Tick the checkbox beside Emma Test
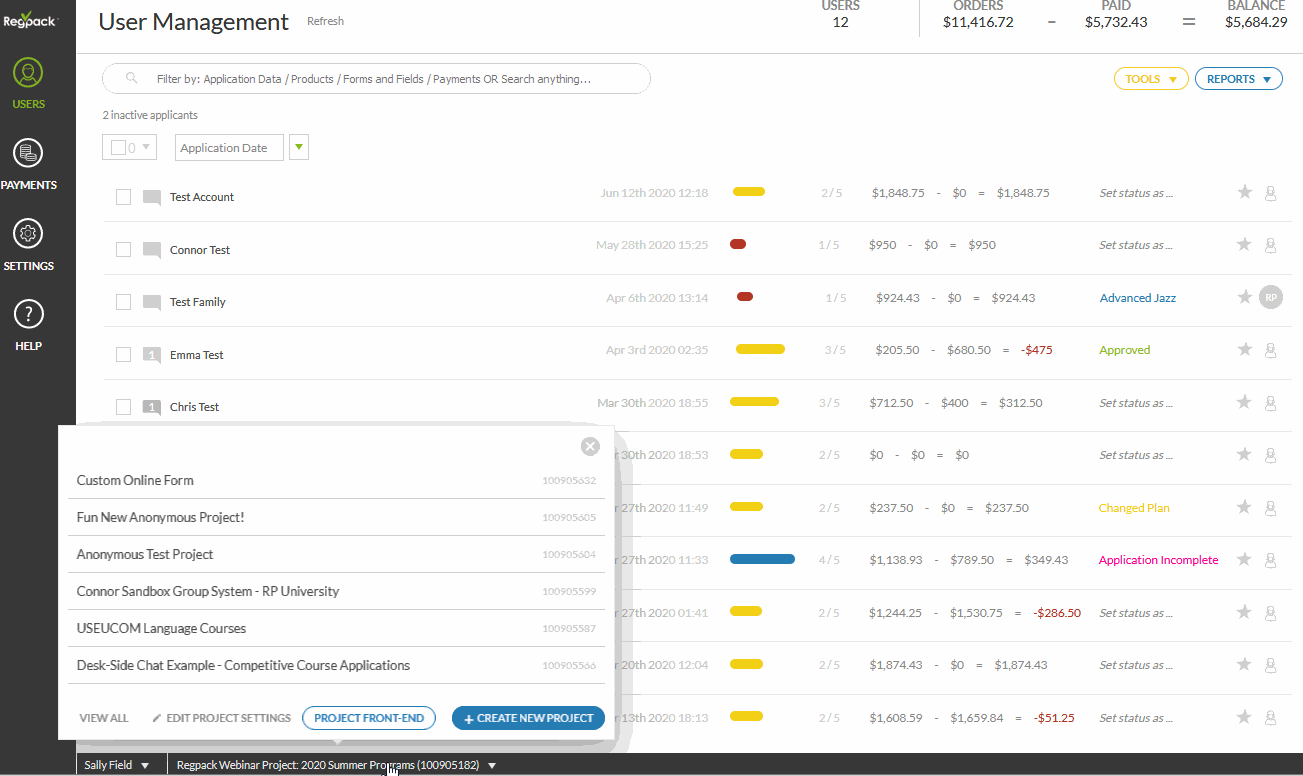Viewport: 1303px width, 776px height. tap(124, 354)
